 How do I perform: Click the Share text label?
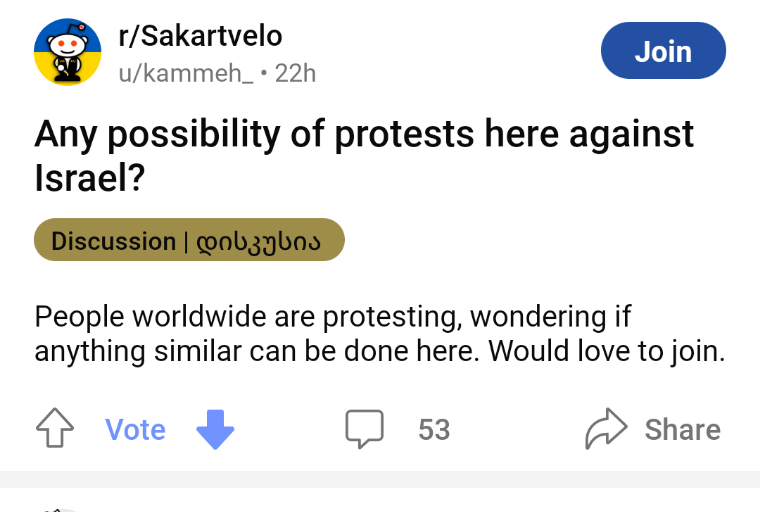[x=682, y=430]
